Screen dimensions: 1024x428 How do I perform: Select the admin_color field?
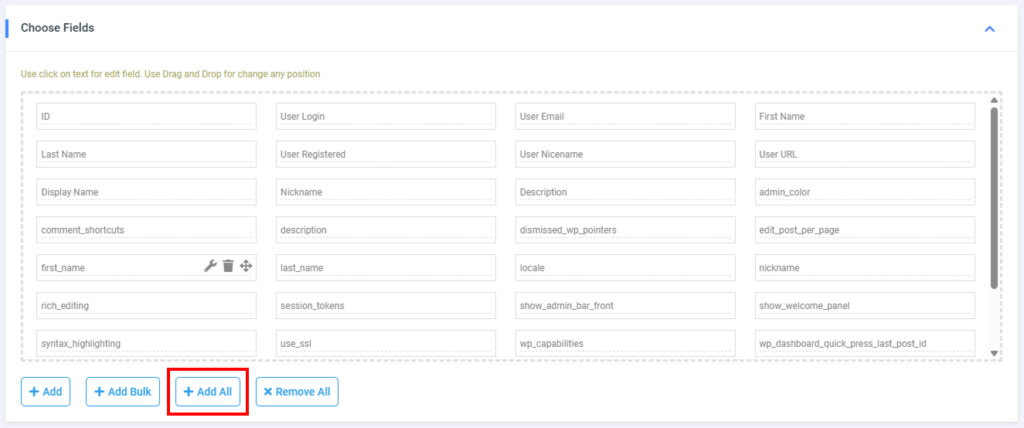864,192
